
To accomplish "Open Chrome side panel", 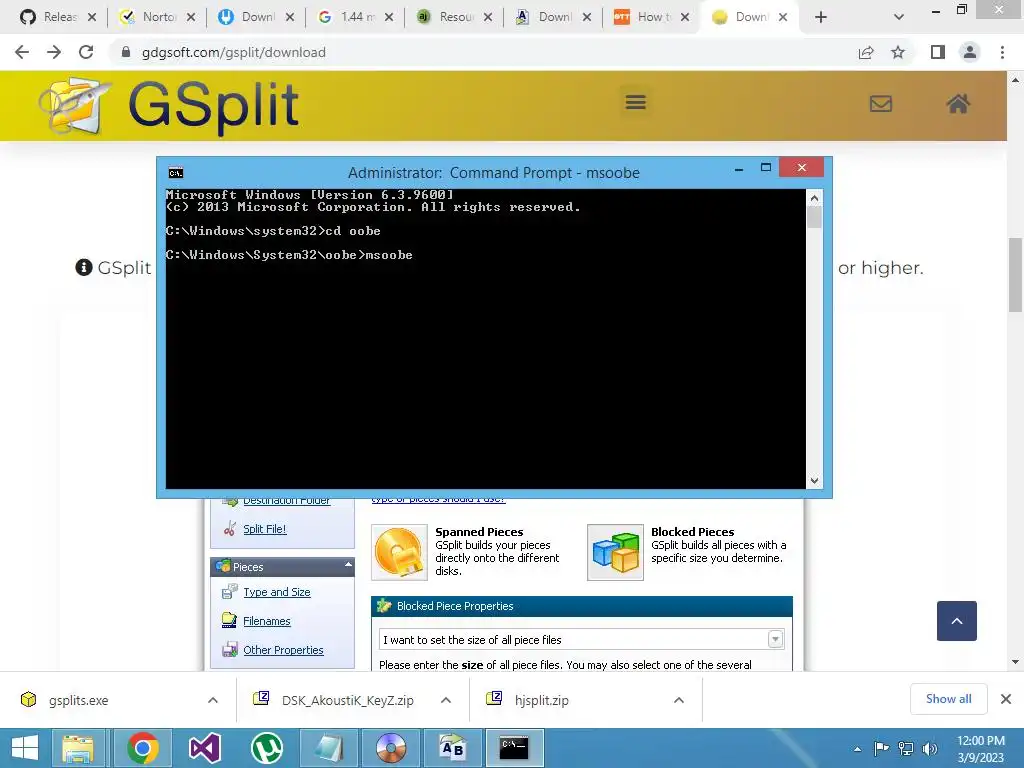I will click(x=938, y=52).
